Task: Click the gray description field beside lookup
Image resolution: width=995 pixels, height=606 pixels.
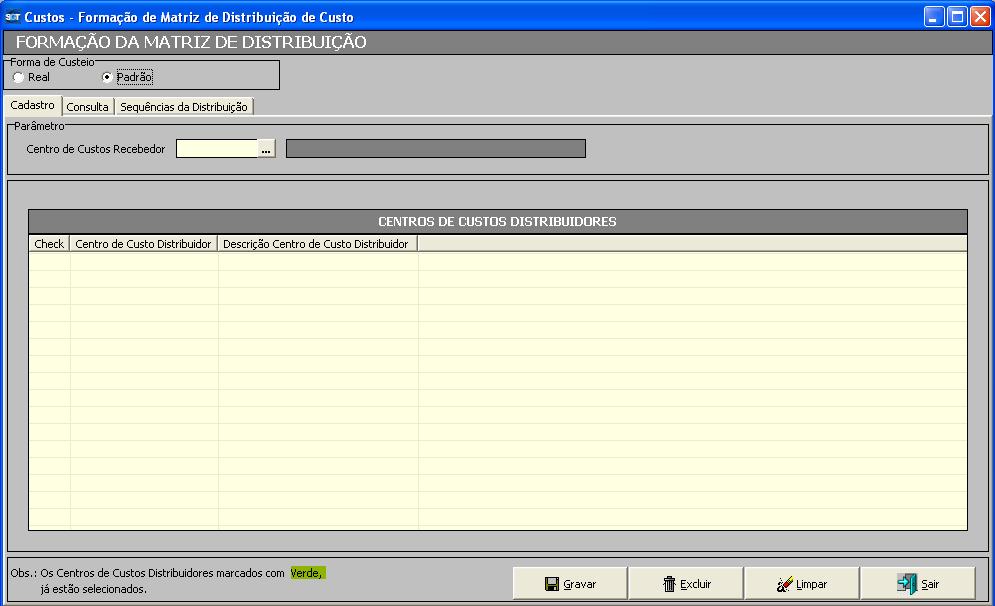Action: click(x=435, y=149)
